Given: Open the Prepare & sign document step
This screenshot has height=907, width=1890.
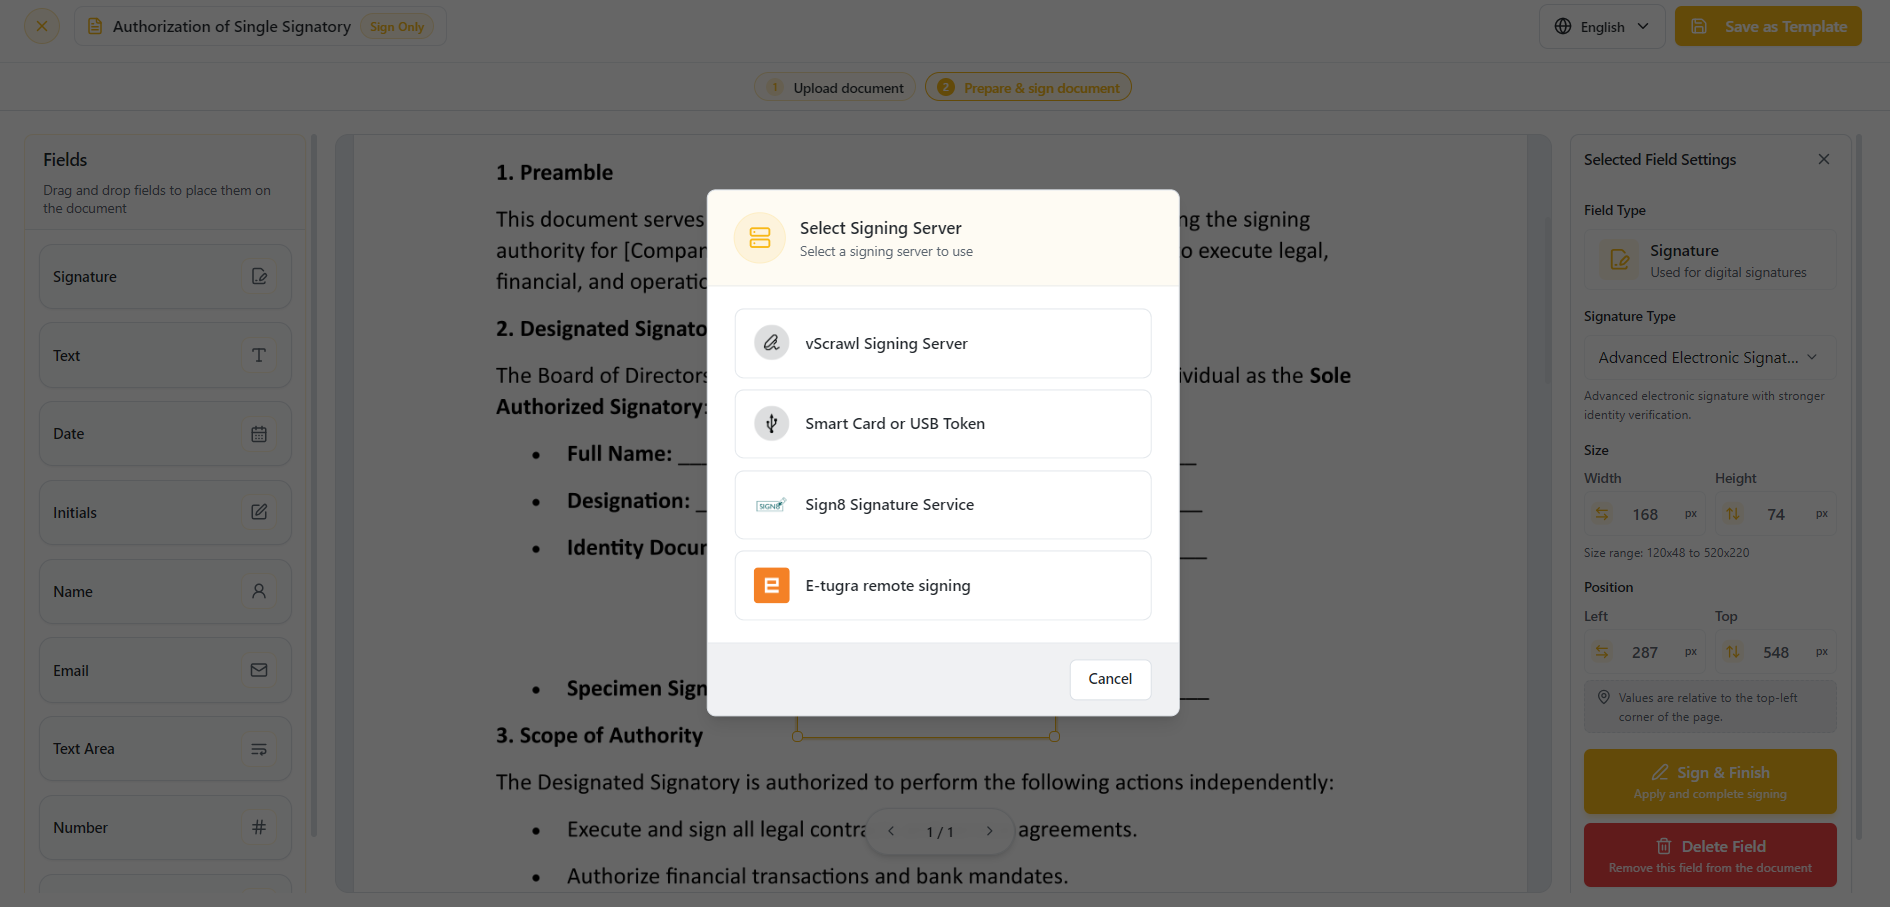Looking at the screenshot, I should point(1028,88).
